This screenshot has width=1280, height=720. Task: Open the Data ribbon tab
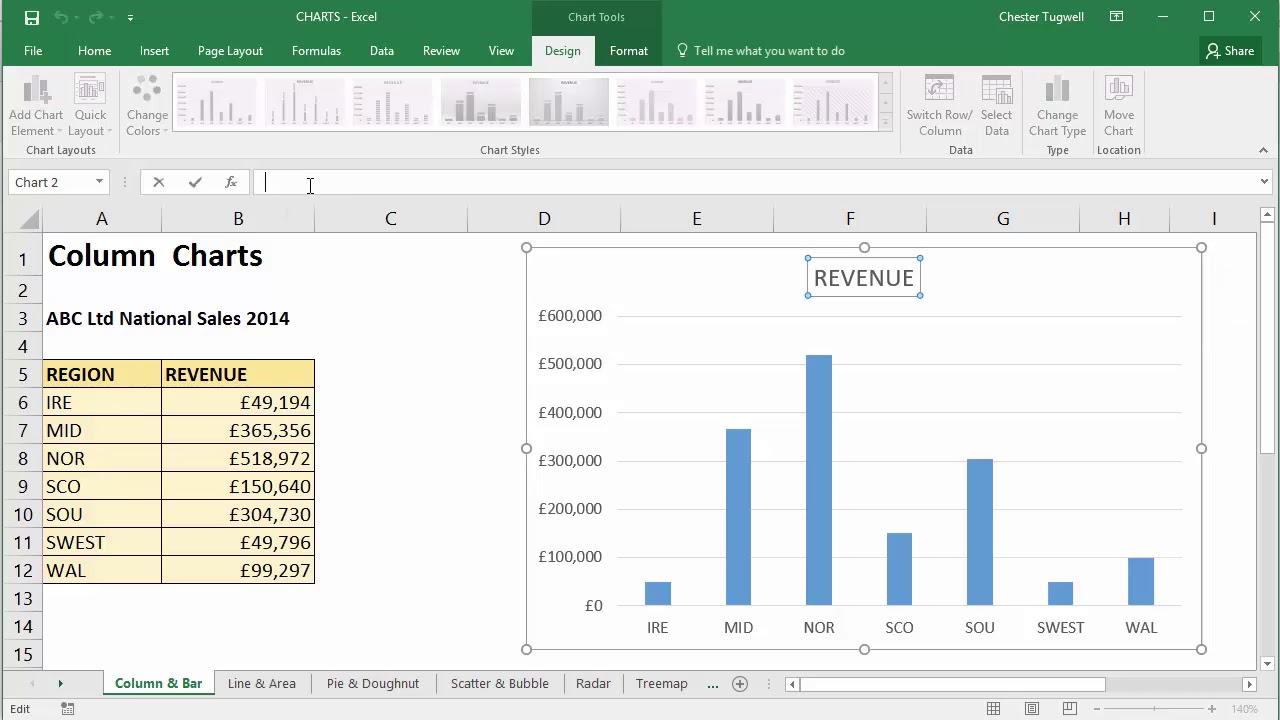coord(381,51)
